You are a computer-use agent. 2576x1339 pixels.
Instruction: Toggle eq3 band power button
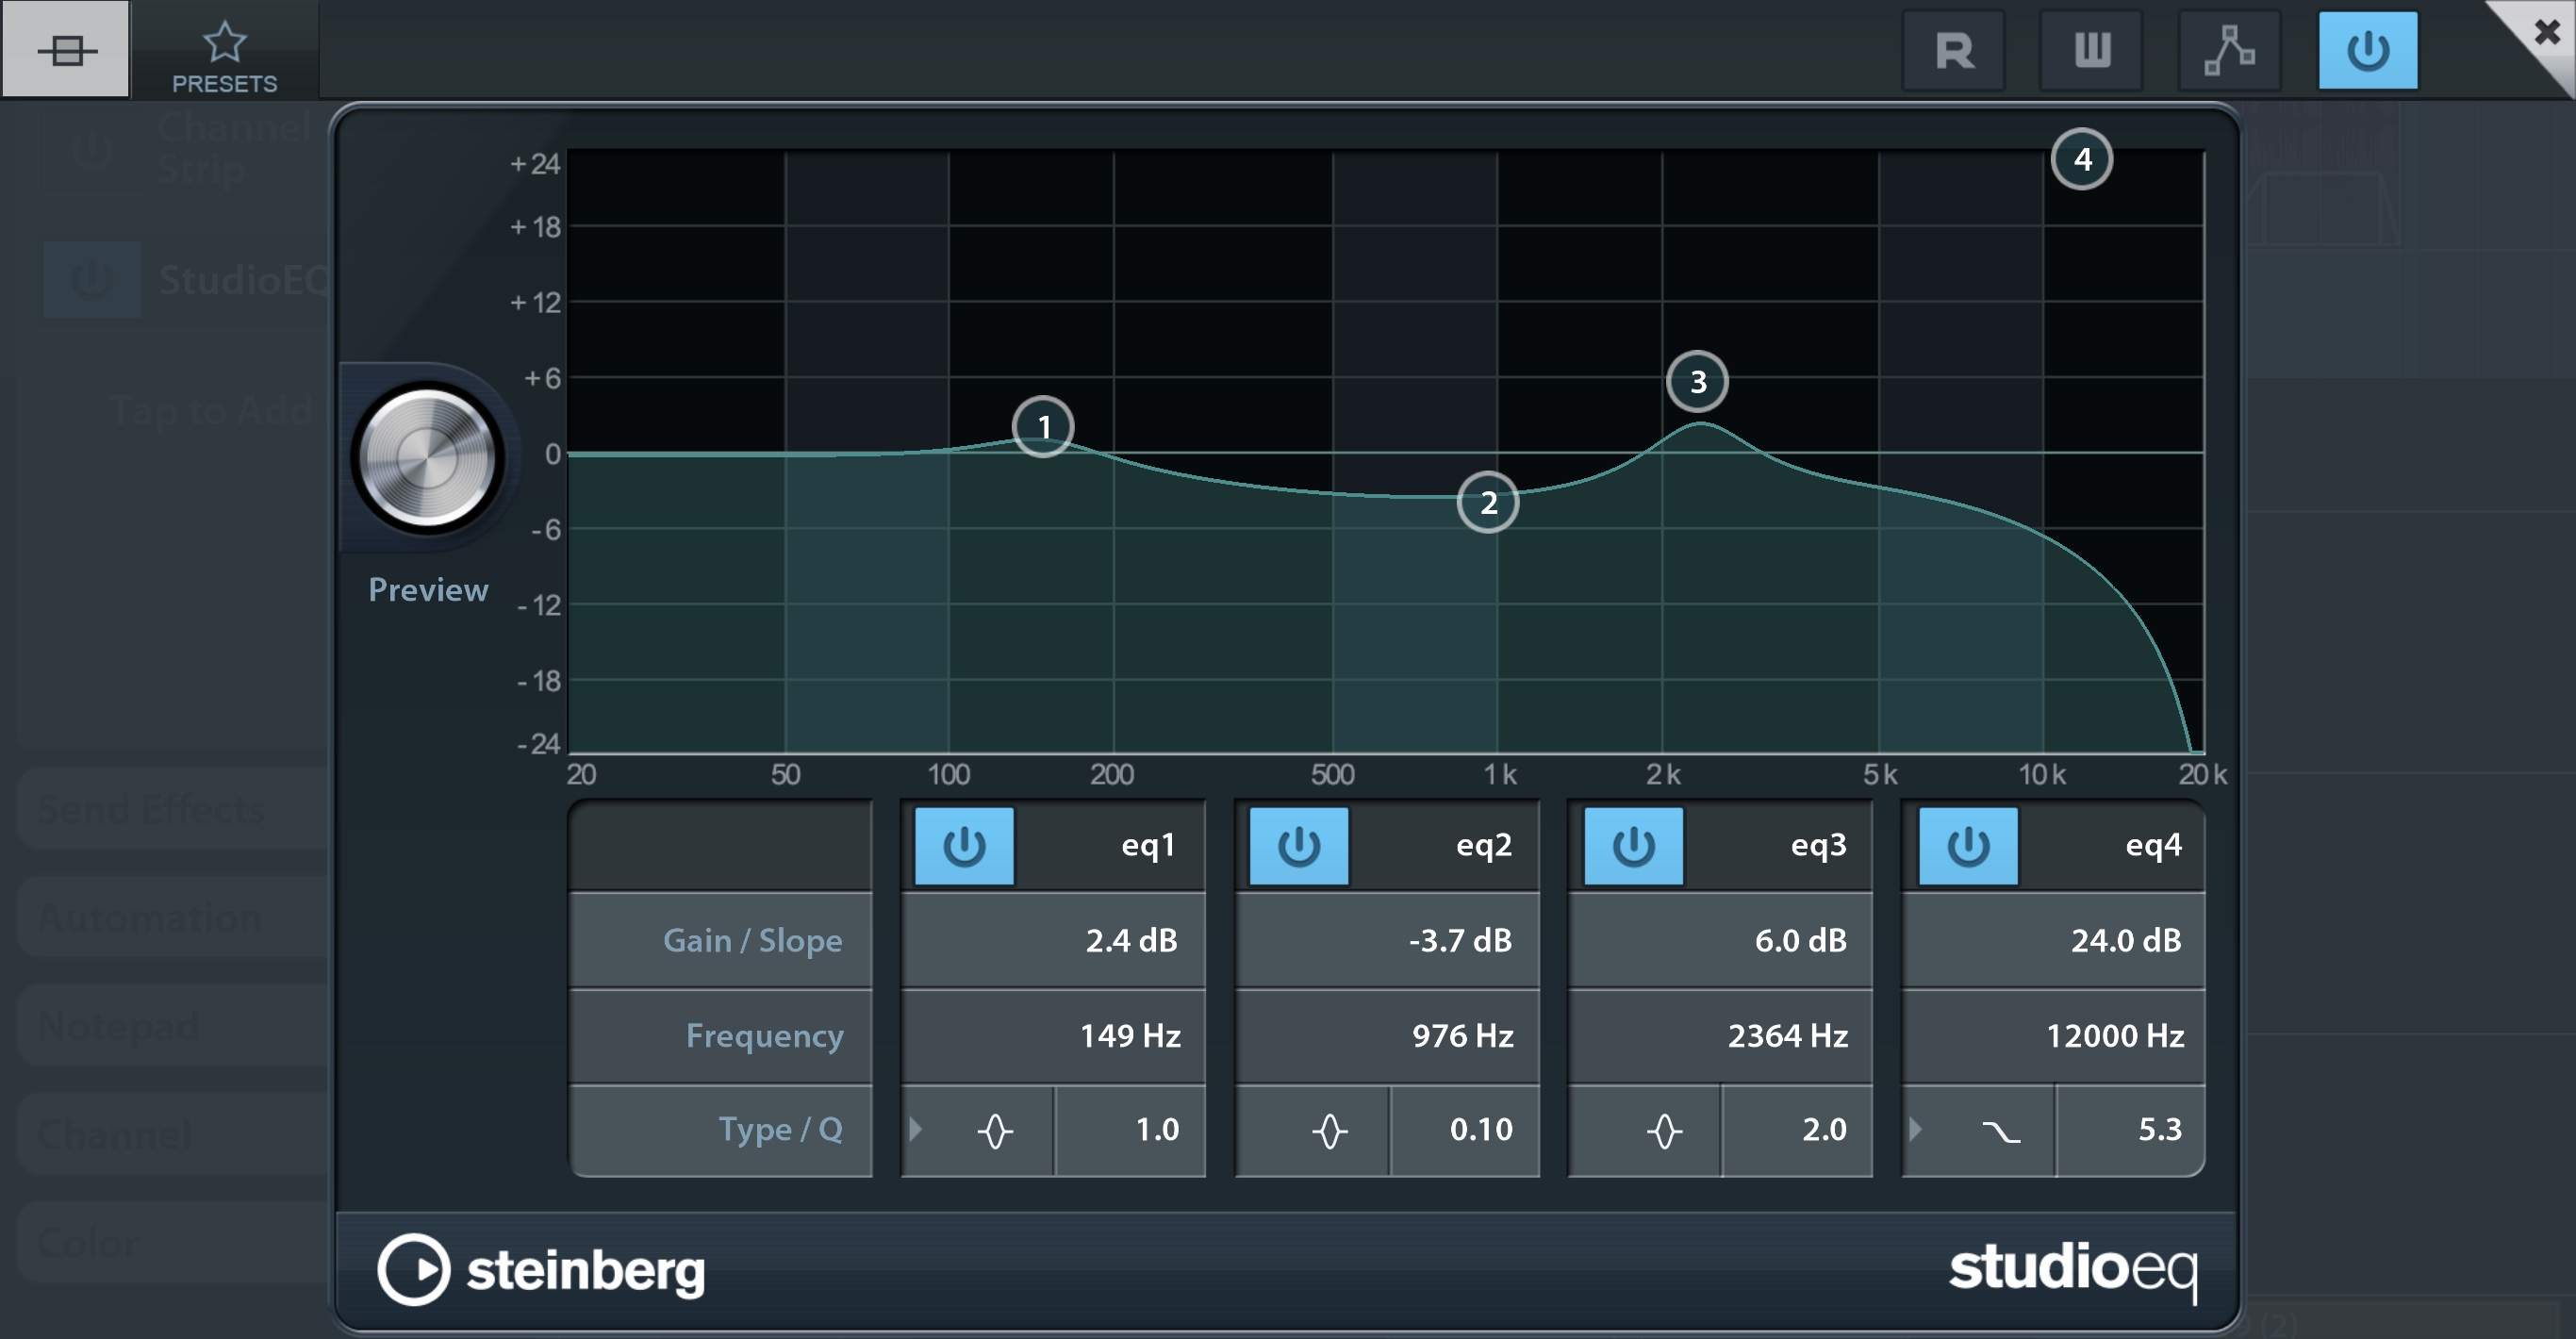(x=1634, y=846)
